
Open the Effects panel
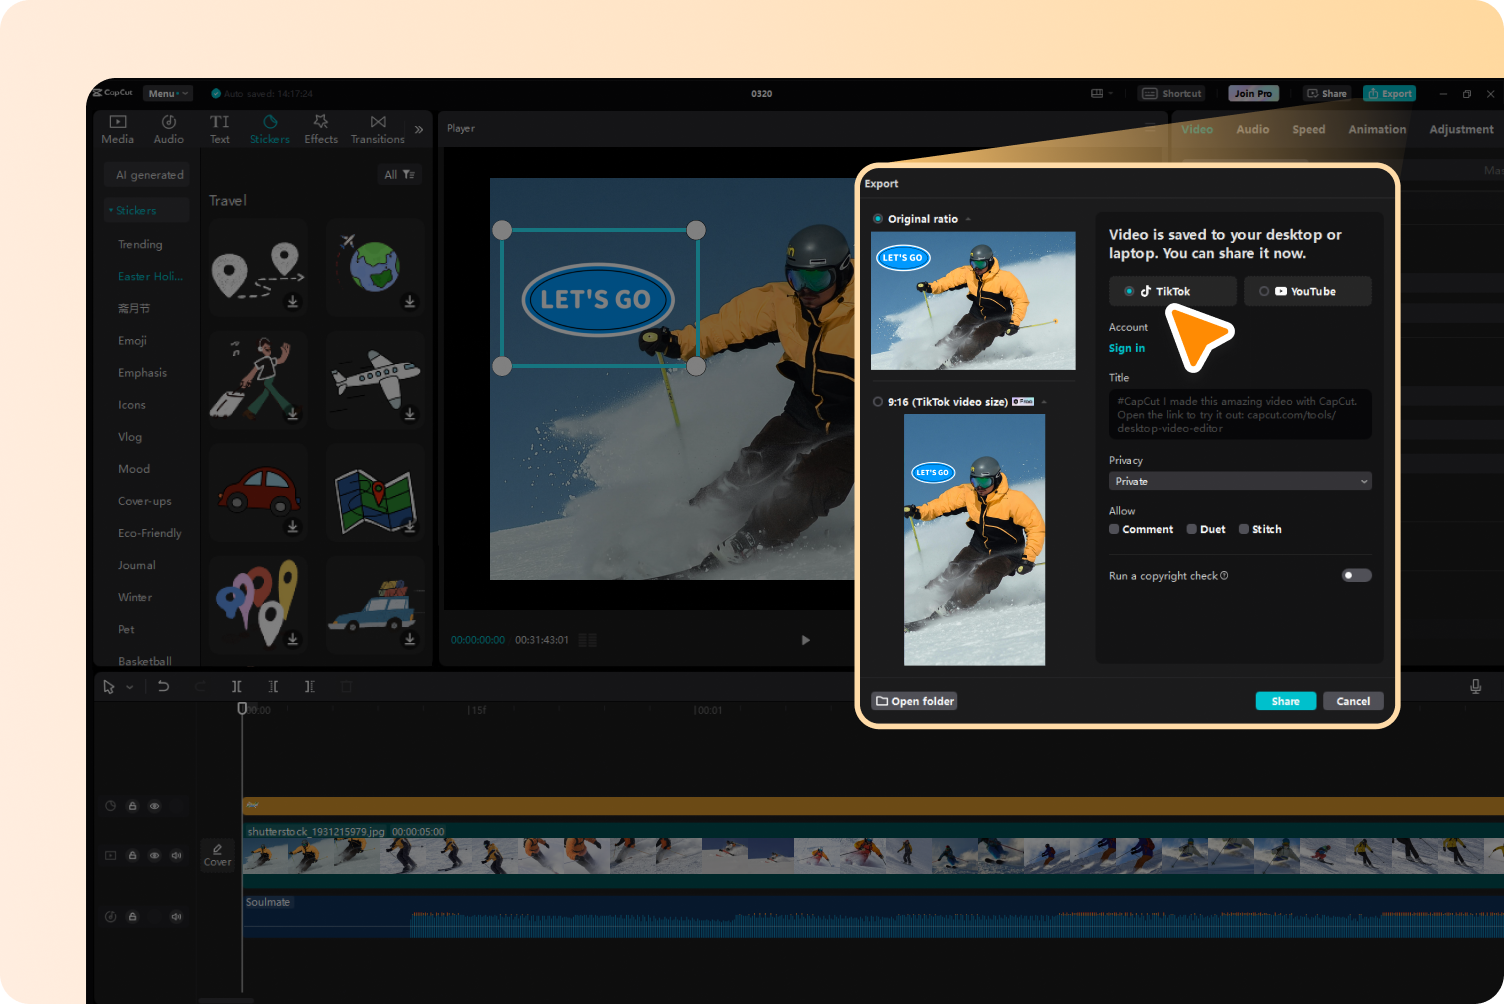tap(320, 128)
